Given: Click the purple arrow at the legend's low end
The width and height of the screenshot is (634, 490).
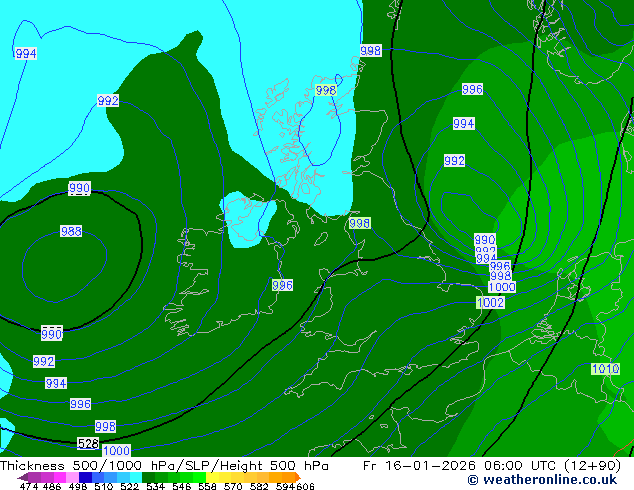Looking at the screenshot, I should pyautogui.click(x=23, y=477).
